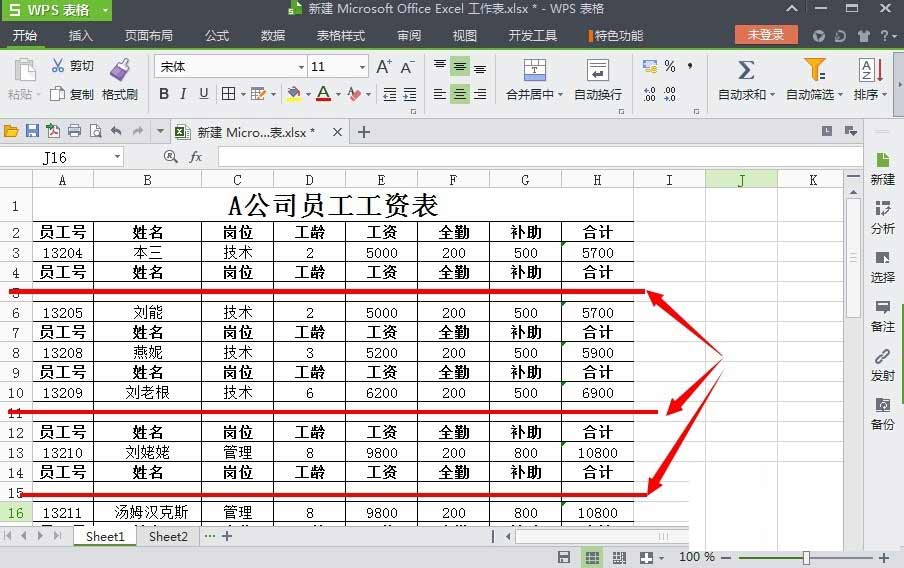Expand the font size dropdown showing 11
This screenshot has height=568, width=904.
[362, 67]
